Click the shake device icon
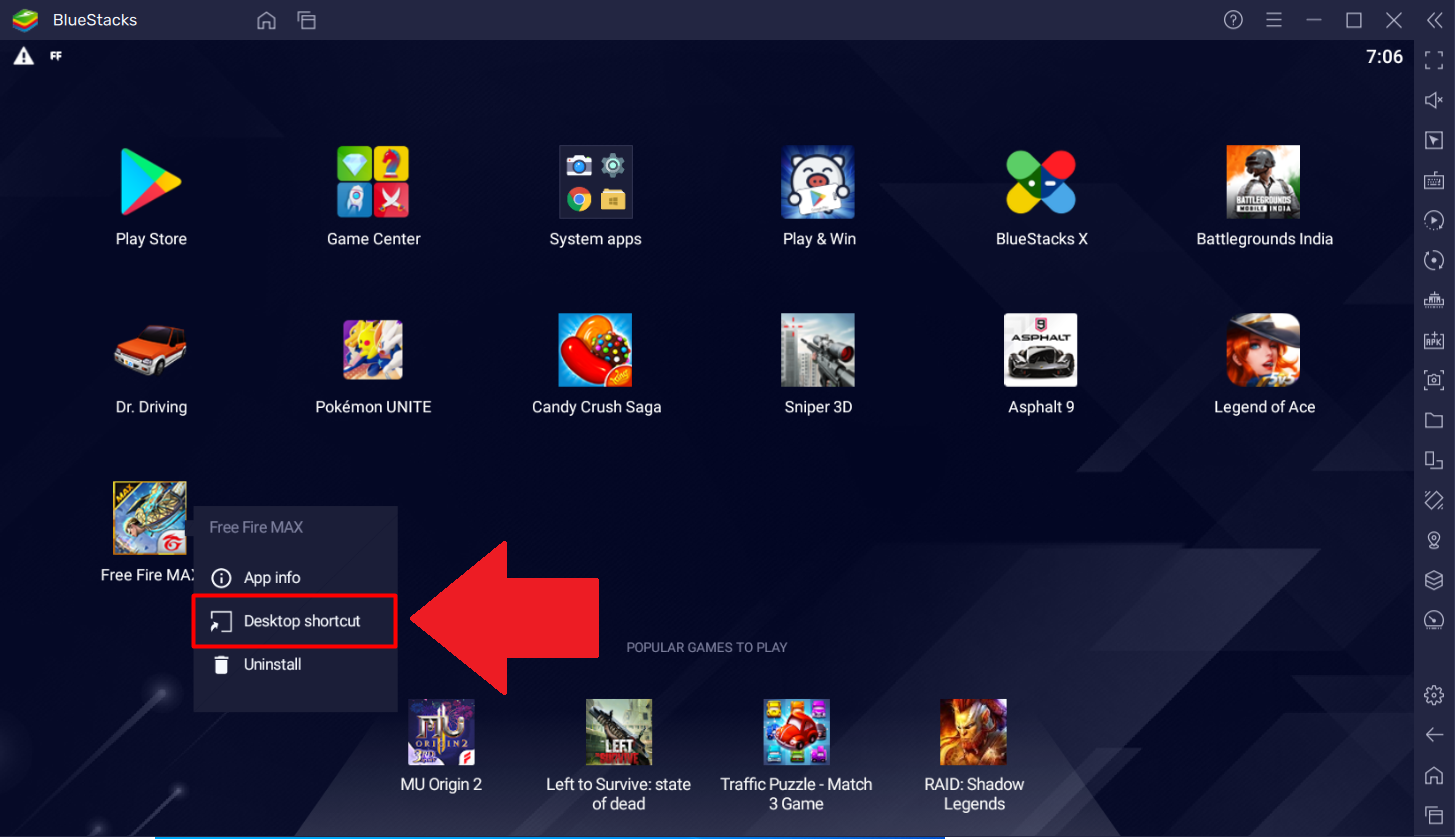Image resolution: width=1455 pixels, height=839 pixels. pos(1434,500)
